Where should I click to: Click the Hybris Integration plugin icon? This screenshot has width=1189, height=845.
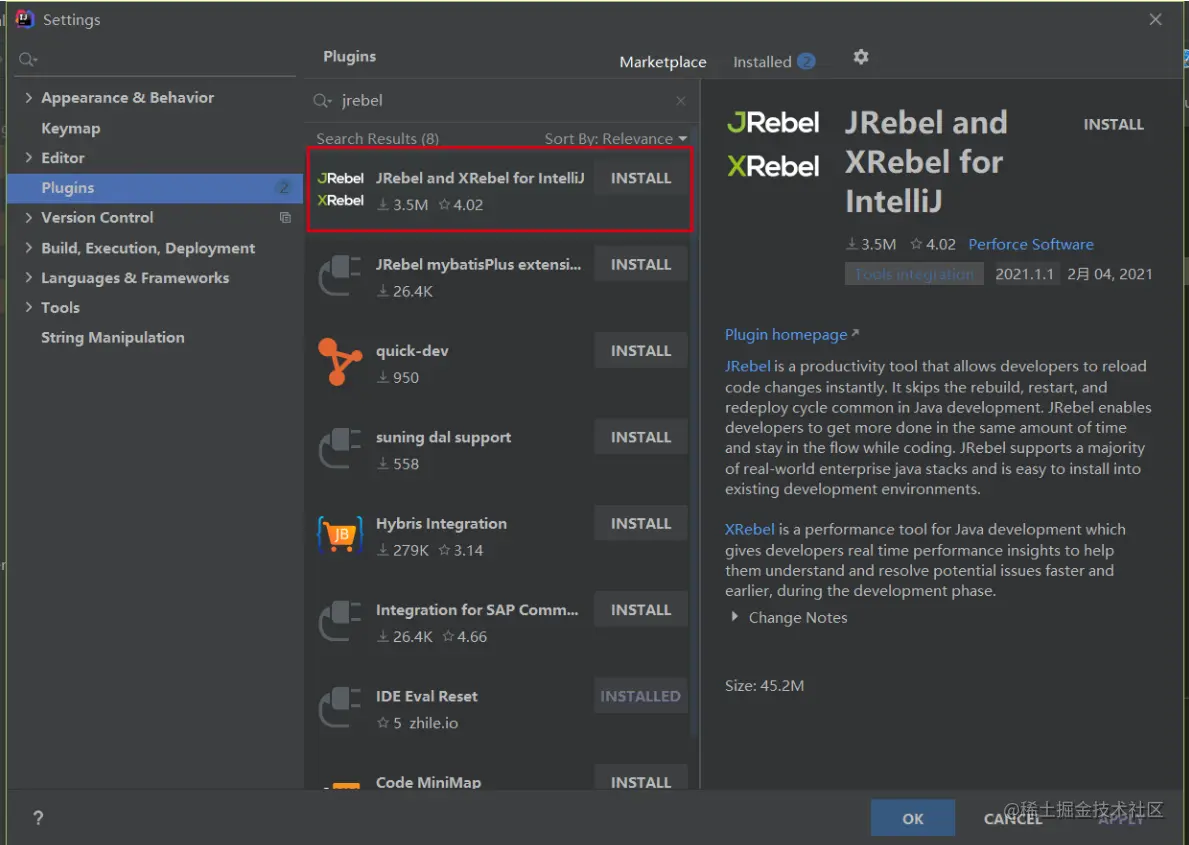(x=340, y=534)
